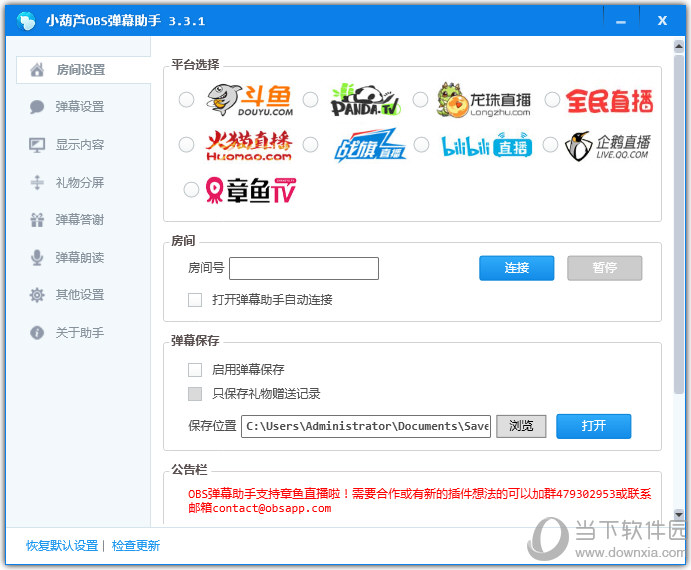Click the blue 连接 button
This screenshot has width=691, height=570.
[x=516, y=268]
